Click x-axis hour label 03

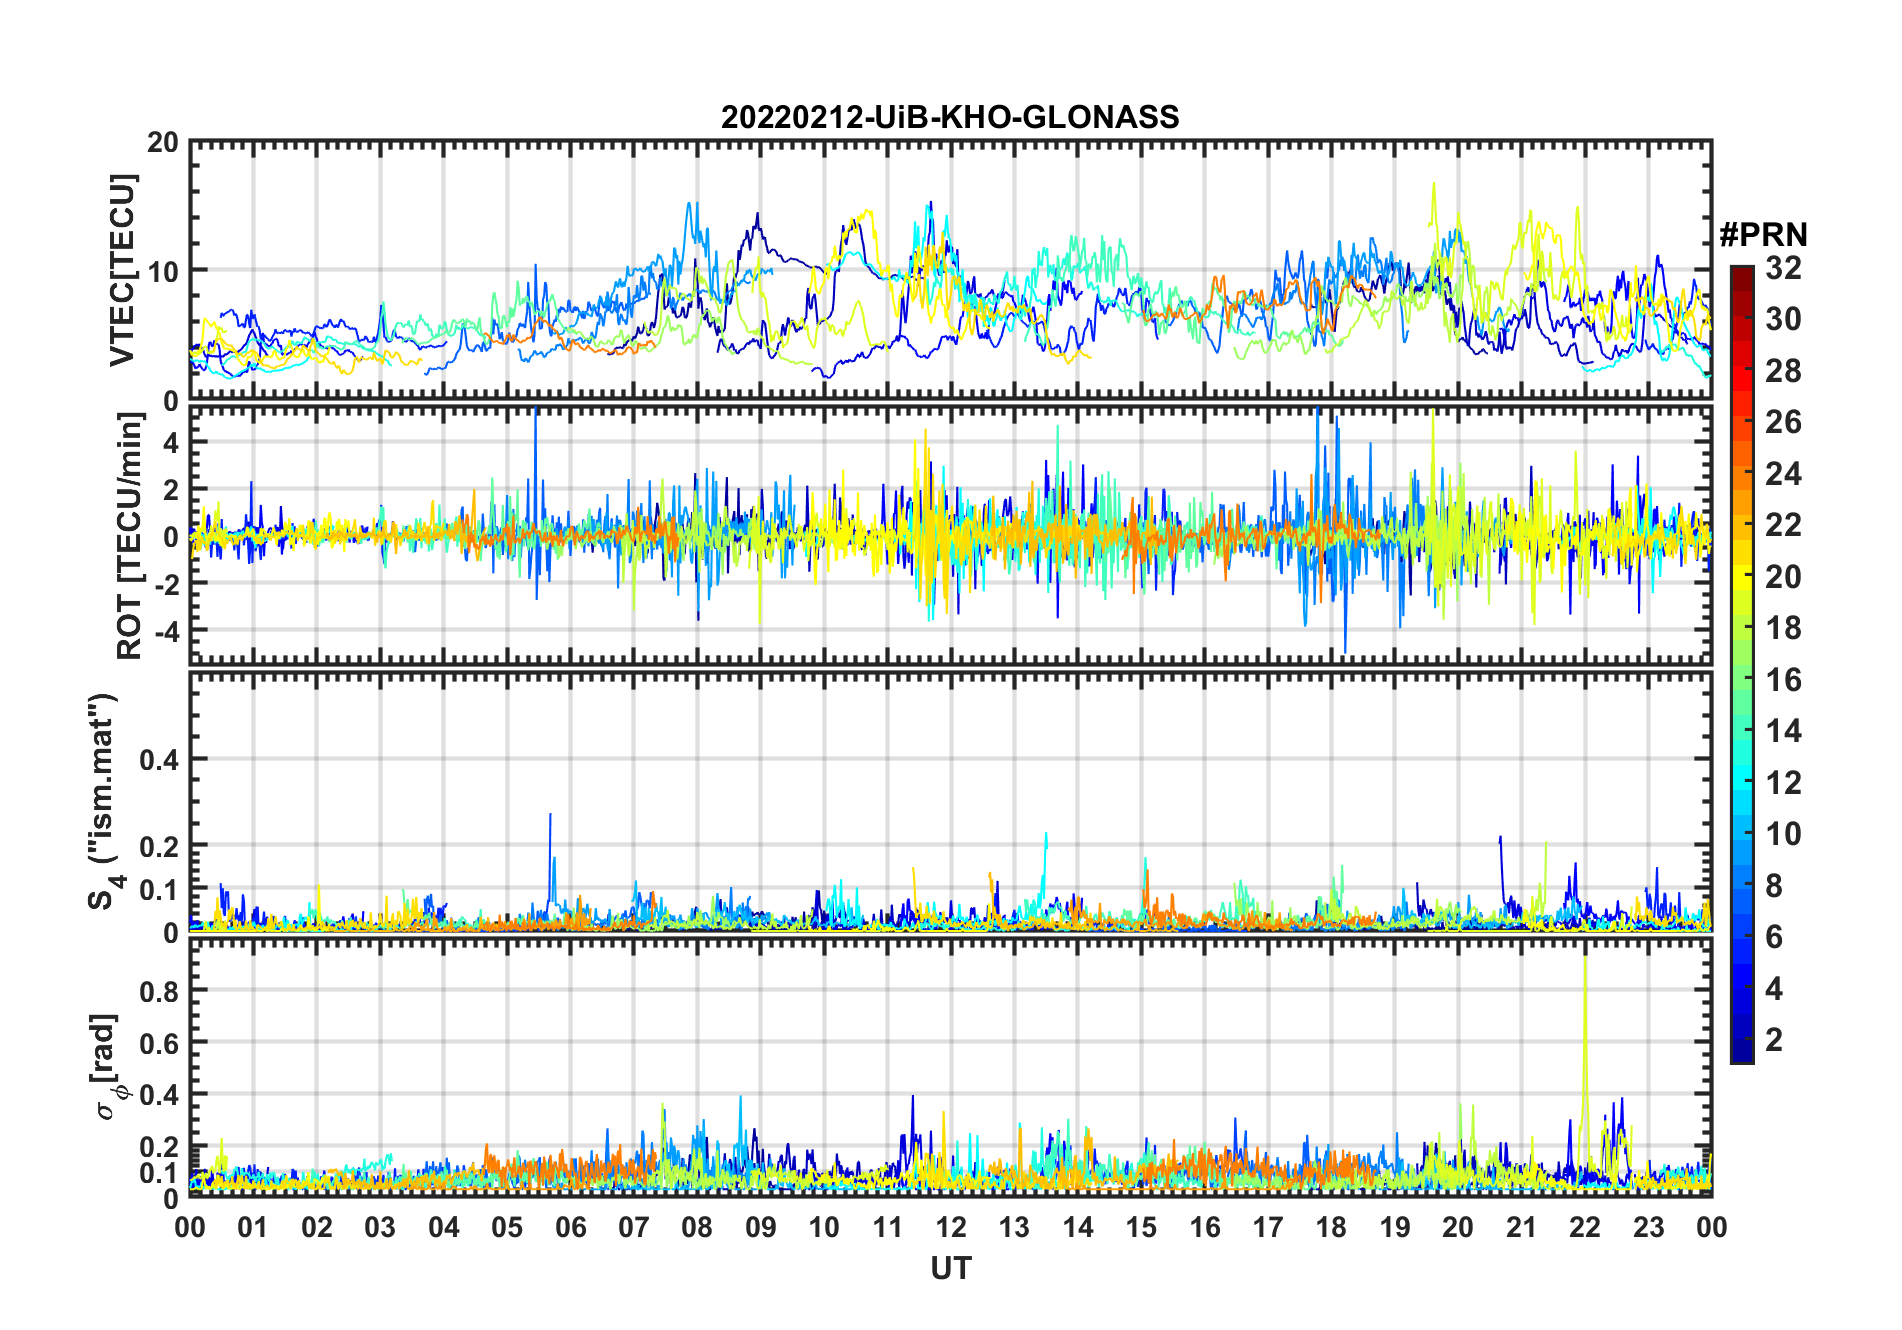380,1227
